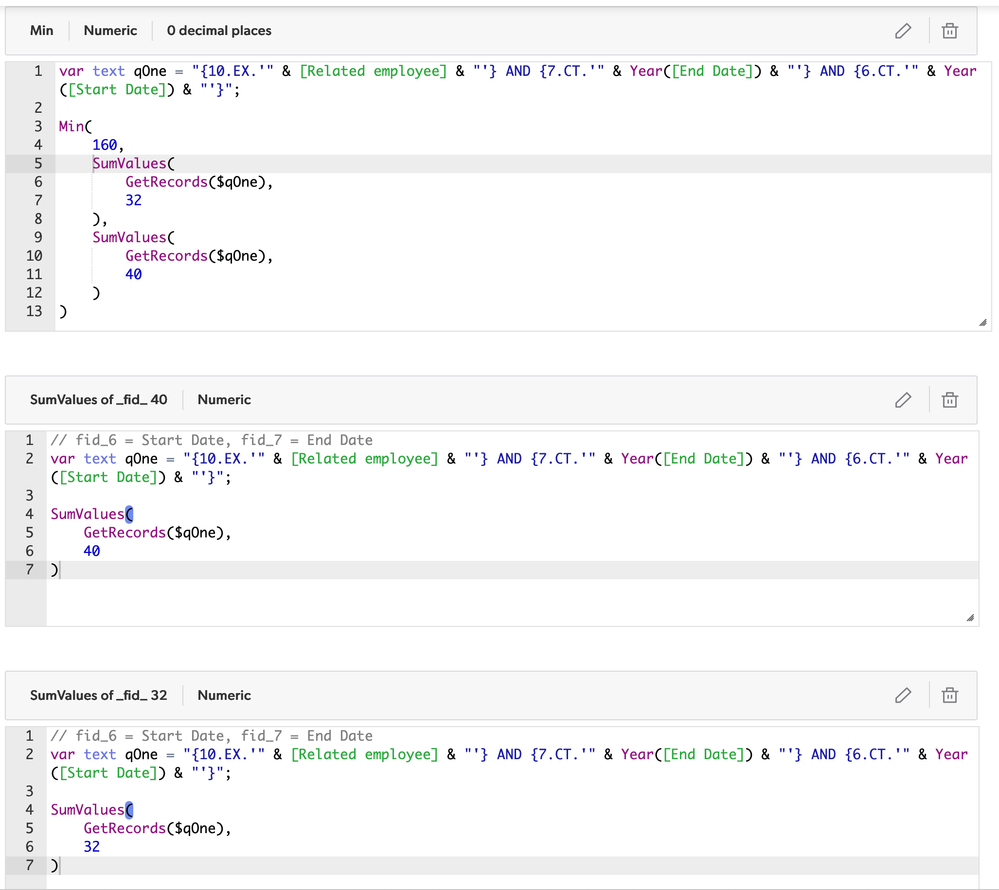Viewport: 999px width, 890px height.
Task: Click GetRecords($qOne) on line 6 of Min editor
Action: (195, 182)
